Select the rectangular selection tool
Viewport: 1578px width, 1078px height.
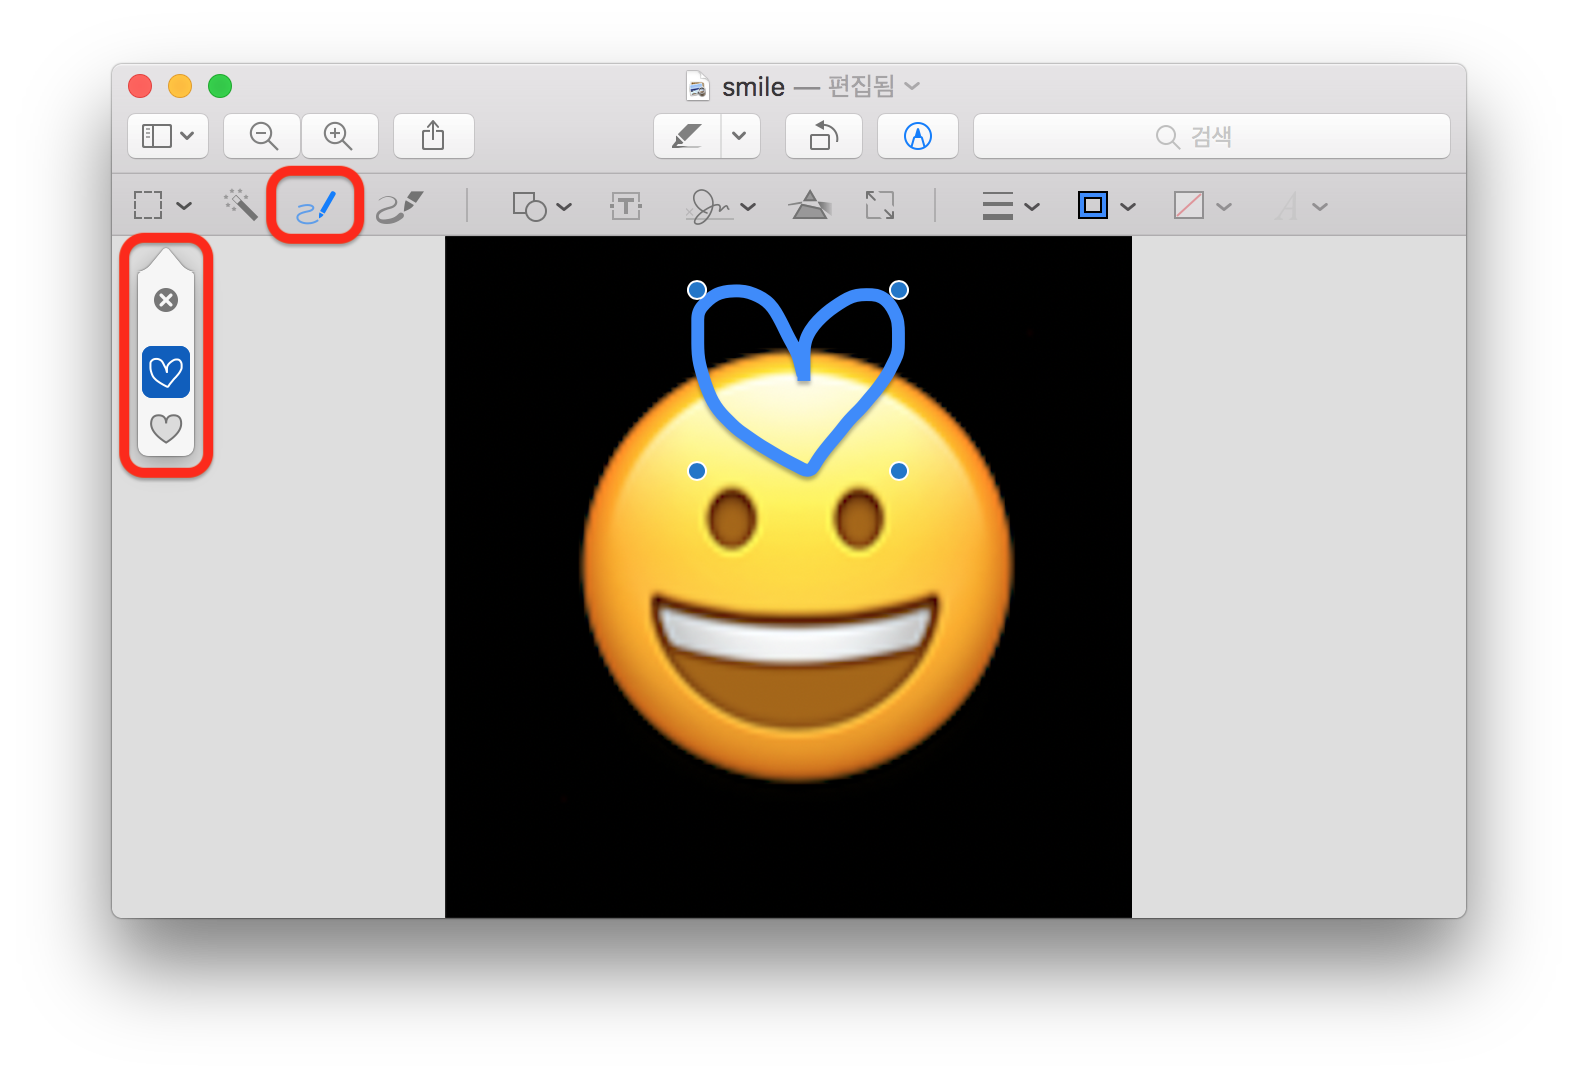pos(148,206)
